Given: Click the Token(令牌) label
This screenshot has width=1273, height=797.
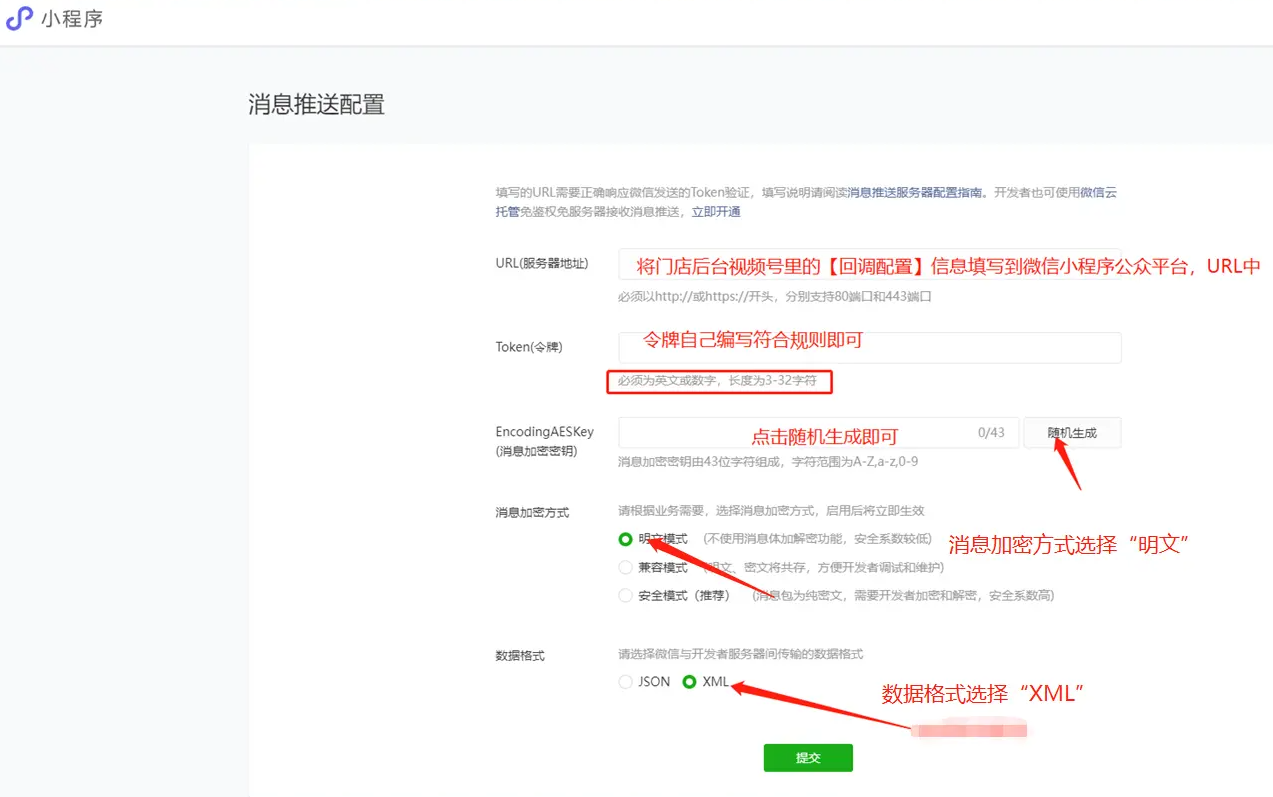Looking at the screenshot, I should click(529, 347).
